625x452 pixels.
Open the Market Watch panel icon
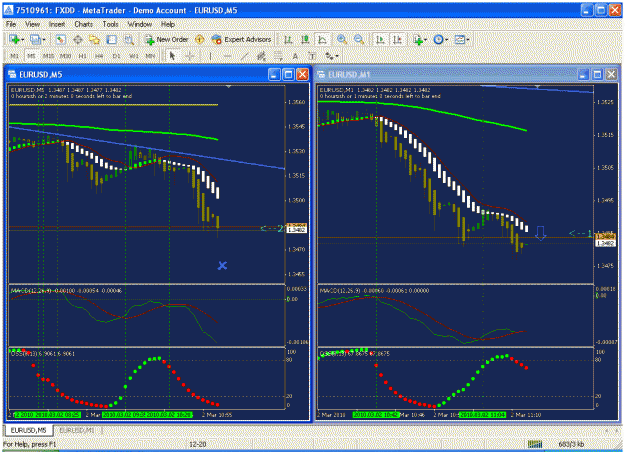point(61,39)
